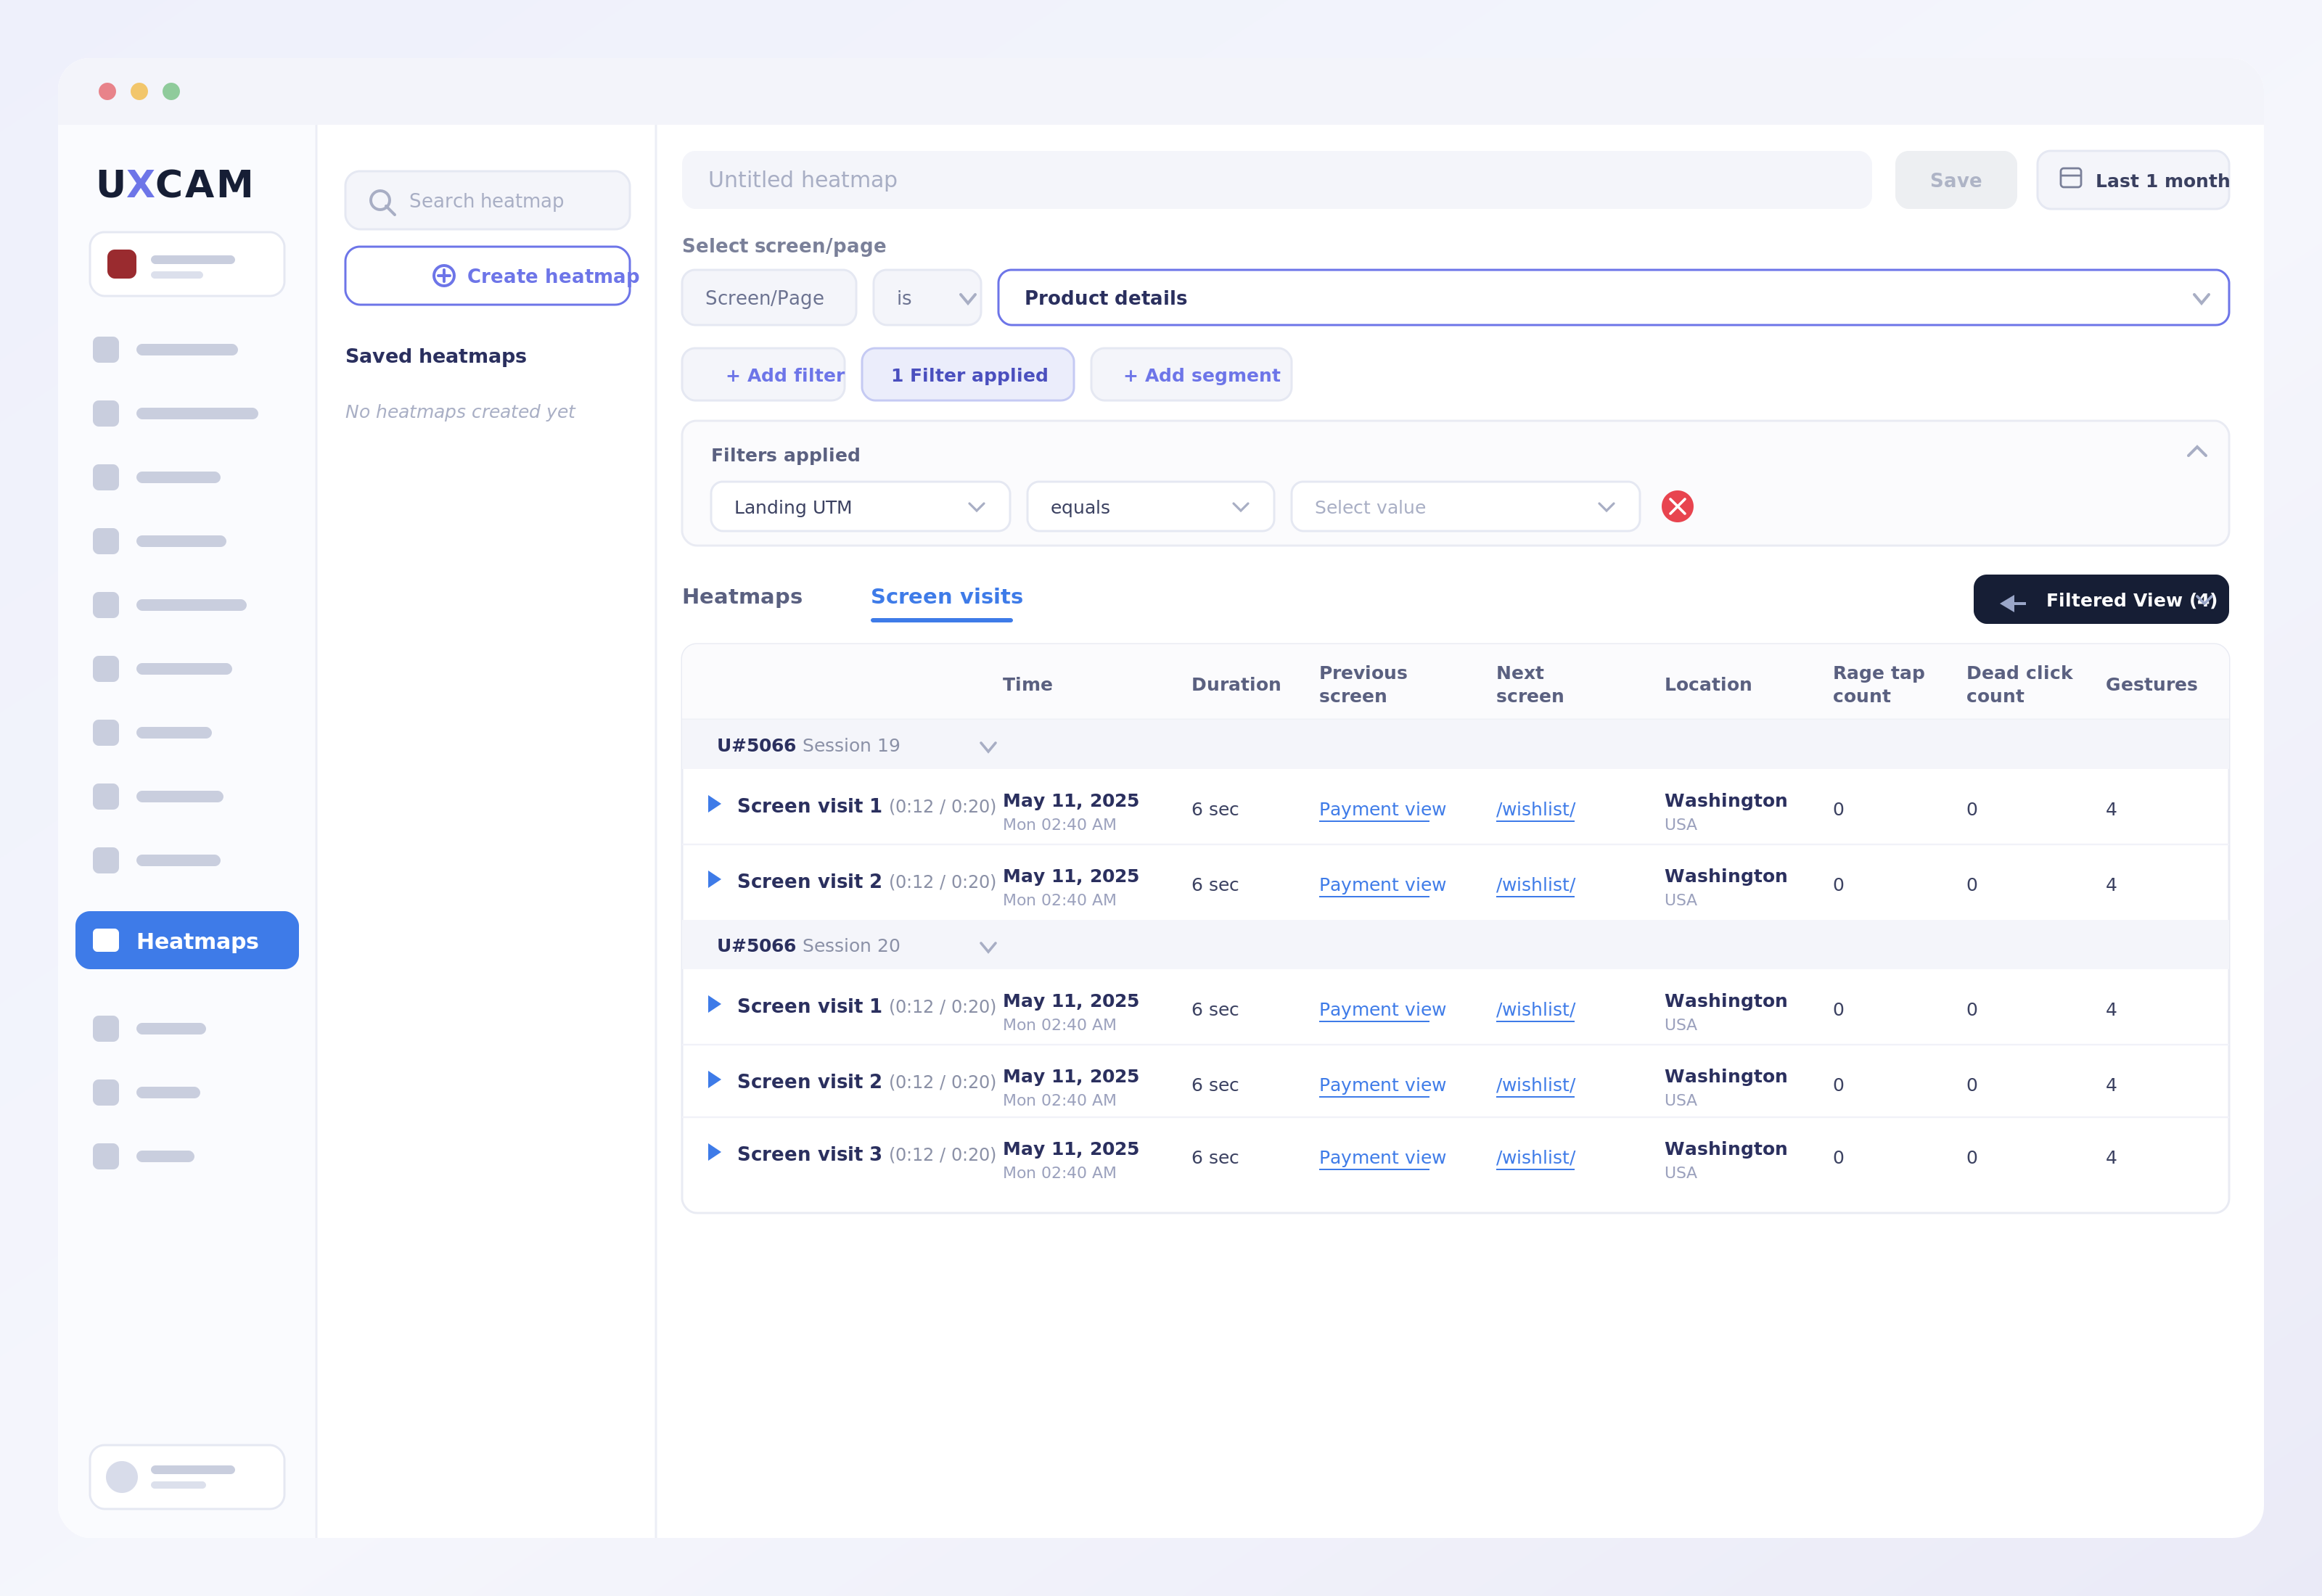Image resolution: width=2322 pixels, height=1596 pixels.
Task: Open /wishlist/ link in Session 20 visit 2
Action: coord(1535,1085)
